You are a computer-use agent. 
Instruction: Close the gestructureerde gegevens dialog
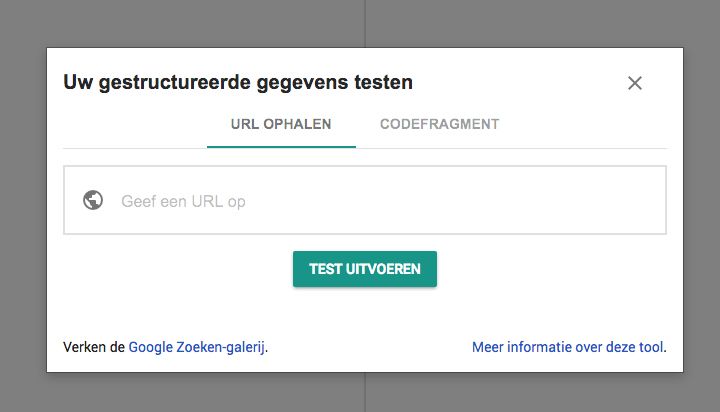pyautogui.click(x=634, y=83)
